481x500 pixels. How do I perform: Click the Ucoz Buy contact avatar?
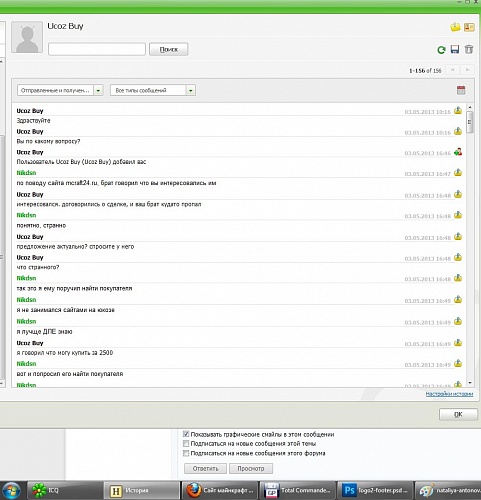27,37
